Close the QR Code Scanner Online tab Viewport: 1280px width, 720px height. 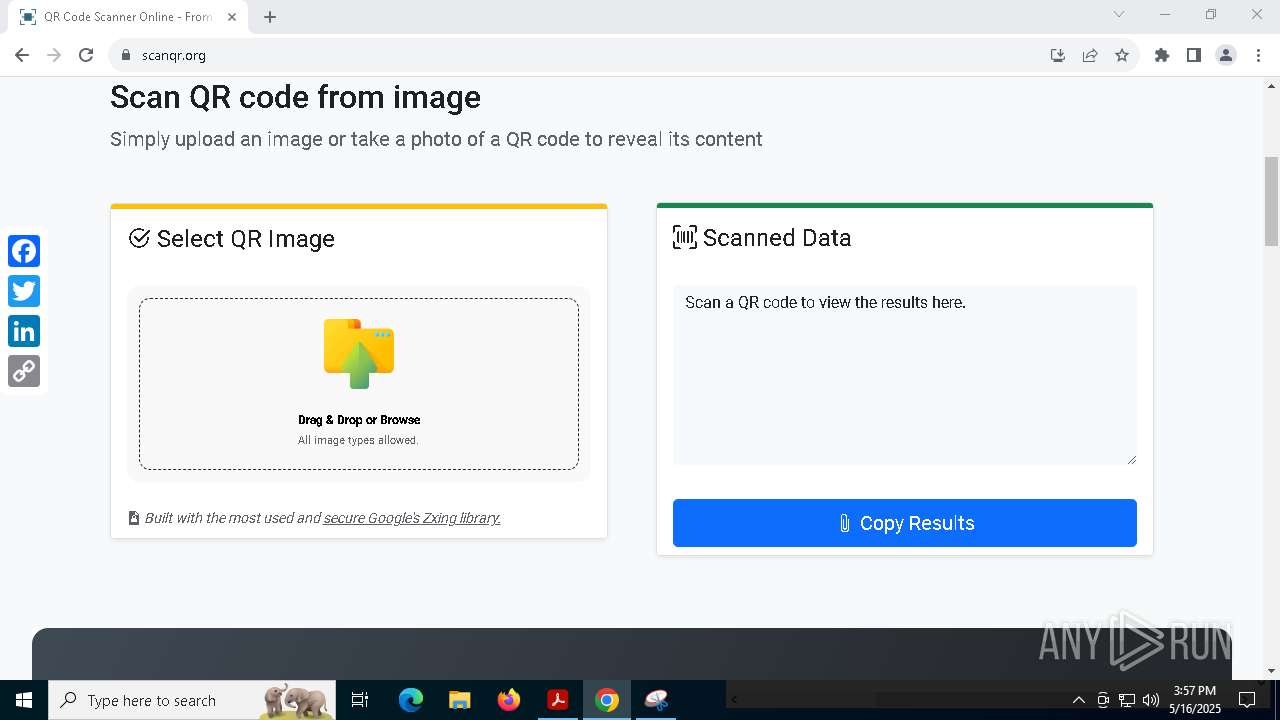point(233,17)
